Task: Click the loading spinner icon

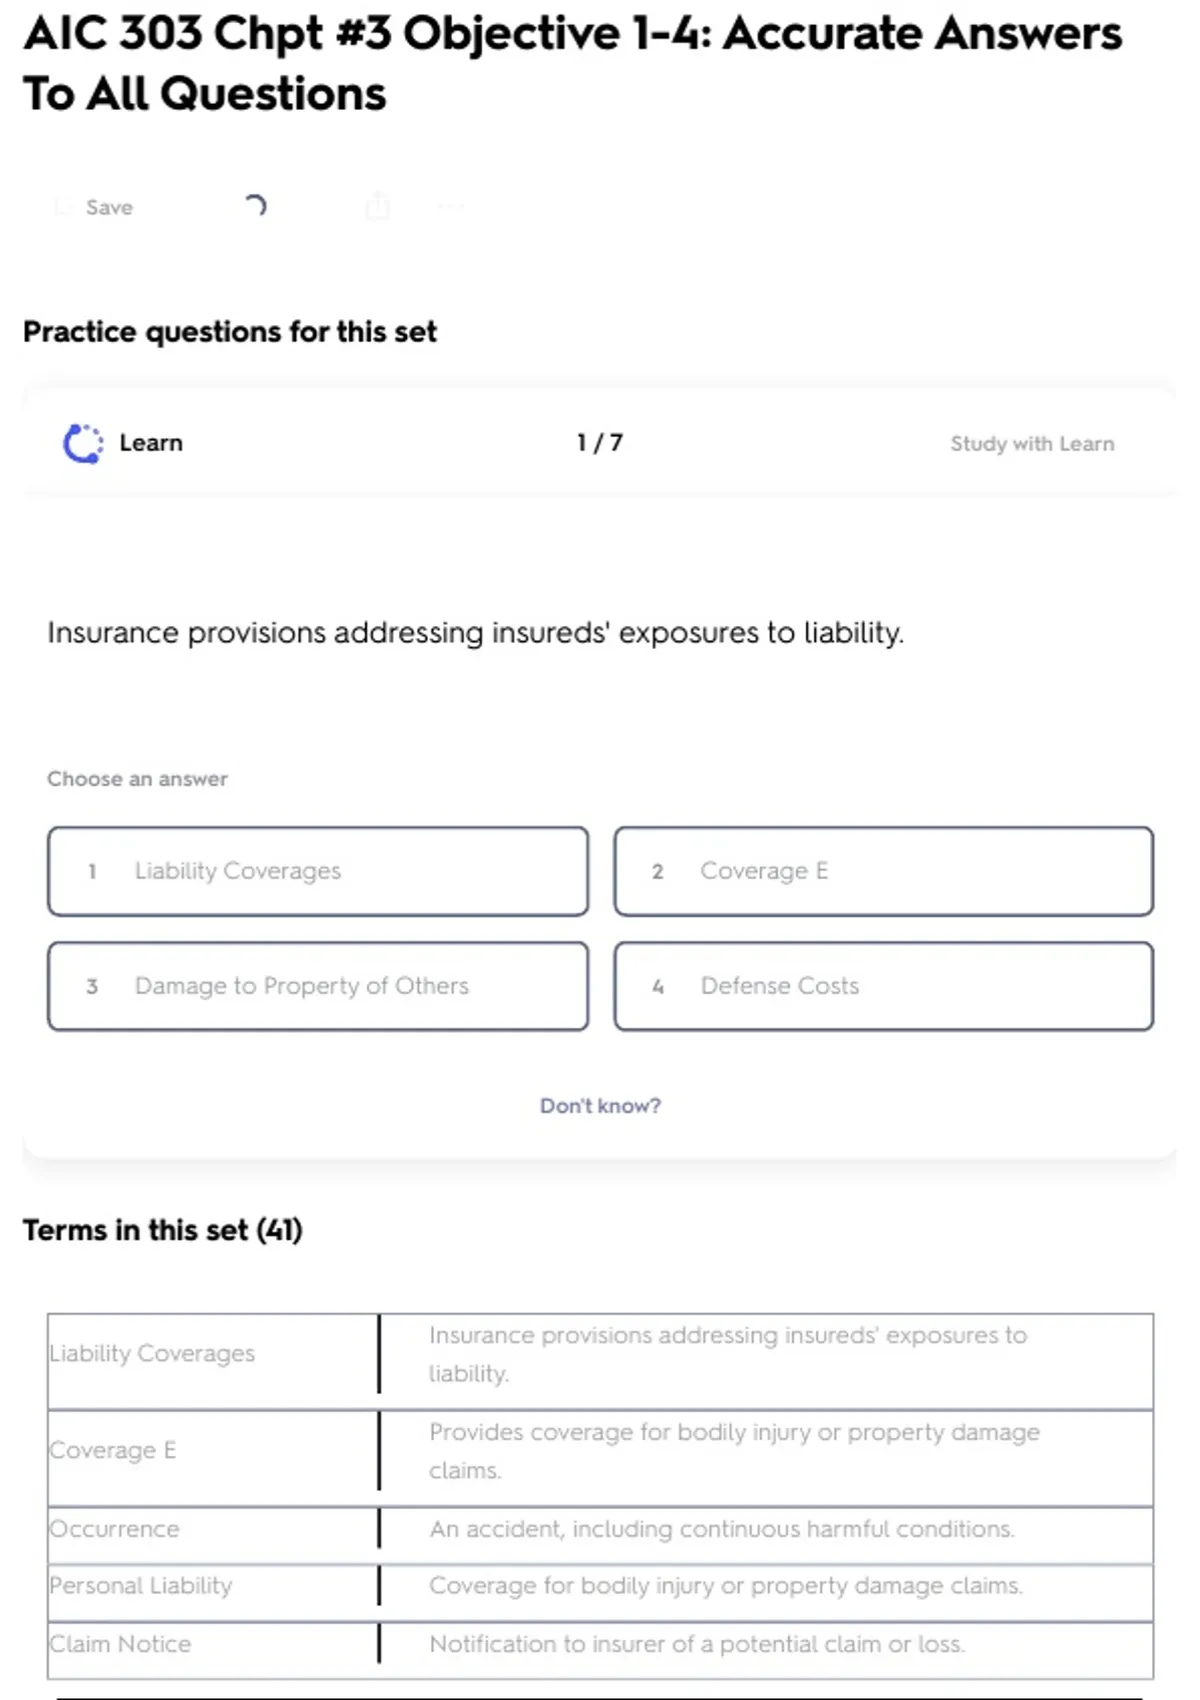Action: [255, 206]
